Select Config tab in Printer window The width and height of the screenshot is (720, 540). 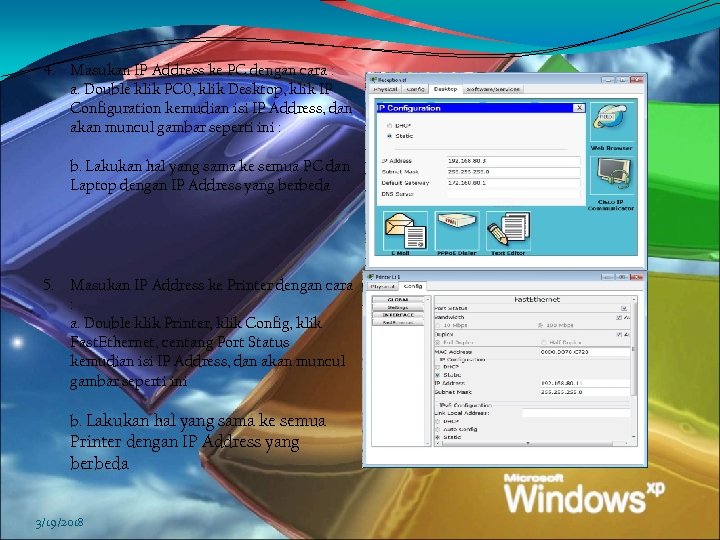click(413, 286)
